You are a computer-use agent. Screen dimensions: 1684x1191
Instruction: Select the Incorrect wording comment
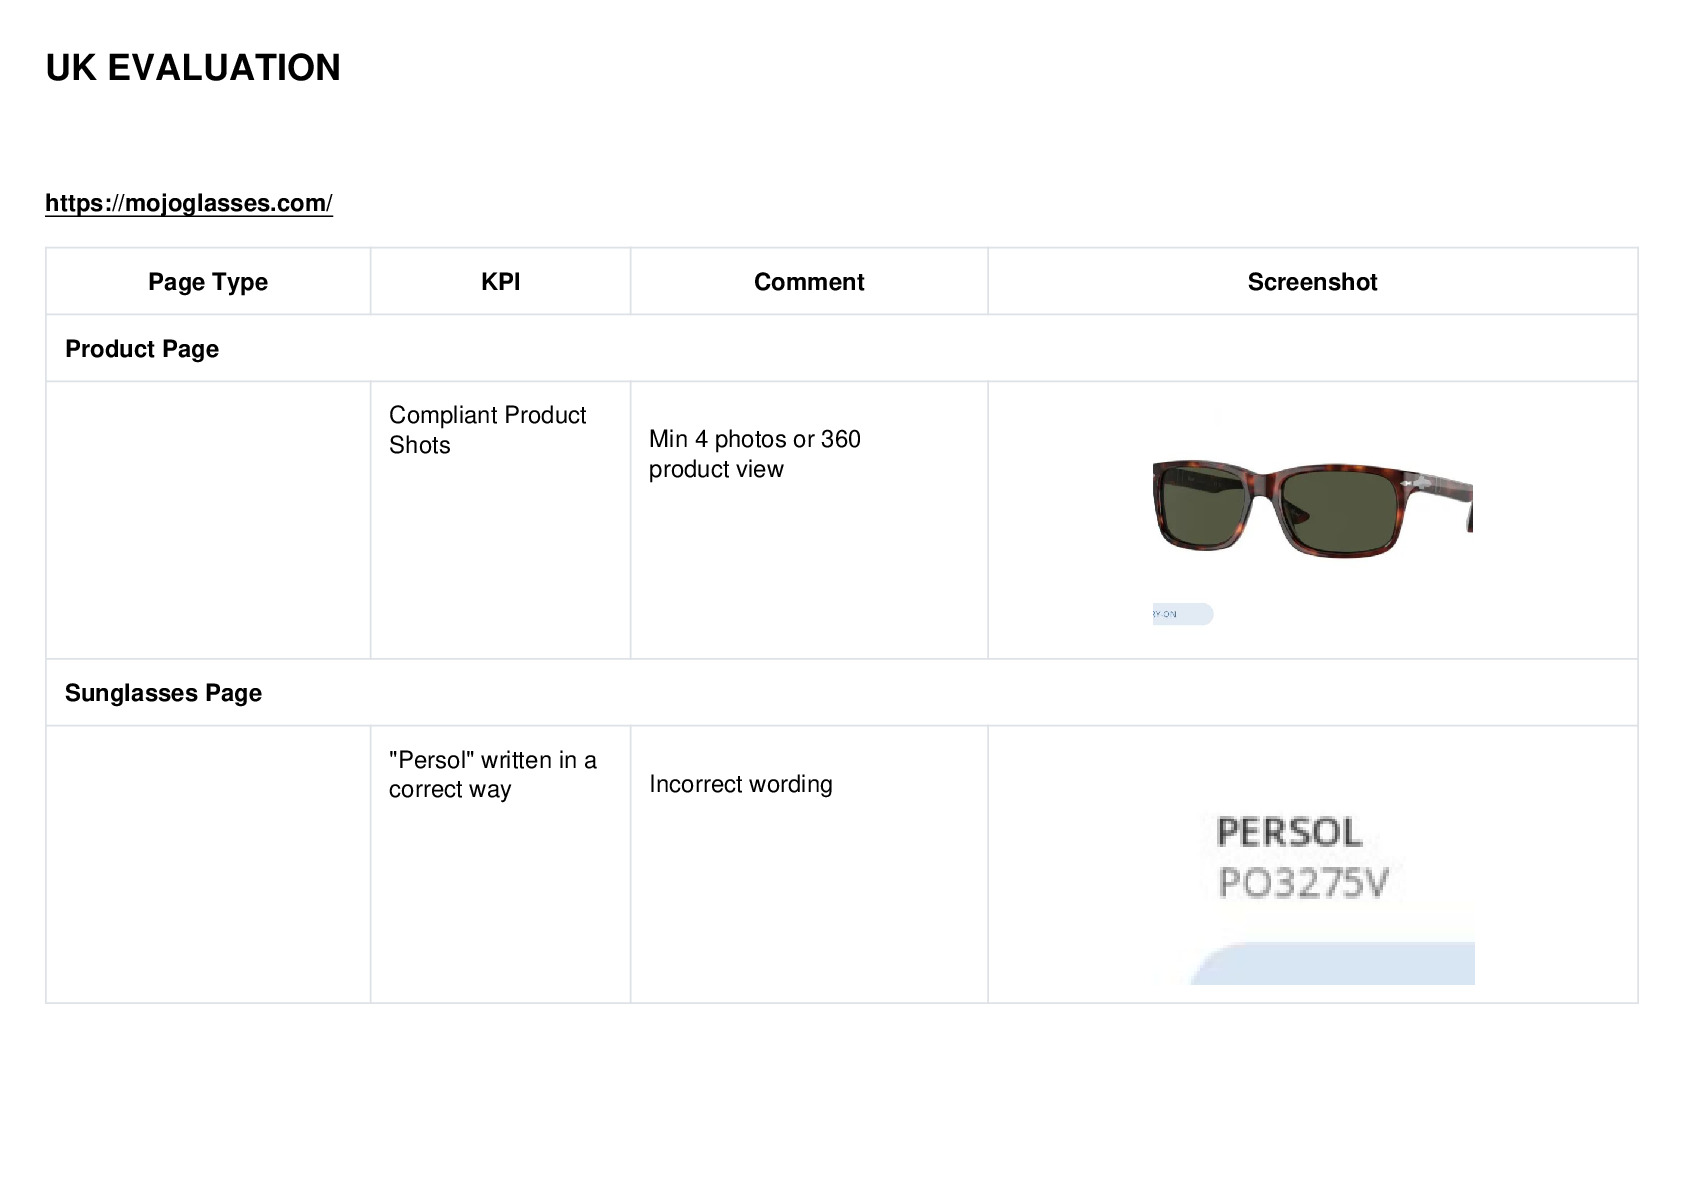tap(740, 784)
